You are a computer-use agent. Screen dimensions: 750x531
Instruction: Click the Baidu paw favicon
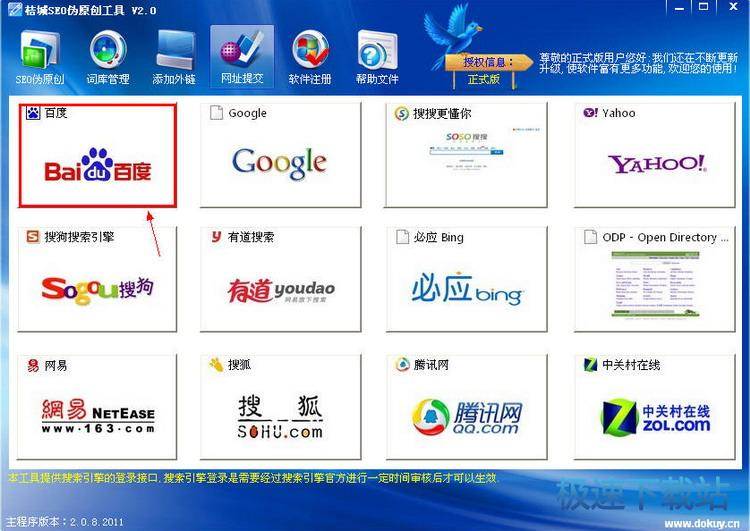pos(33,113)
